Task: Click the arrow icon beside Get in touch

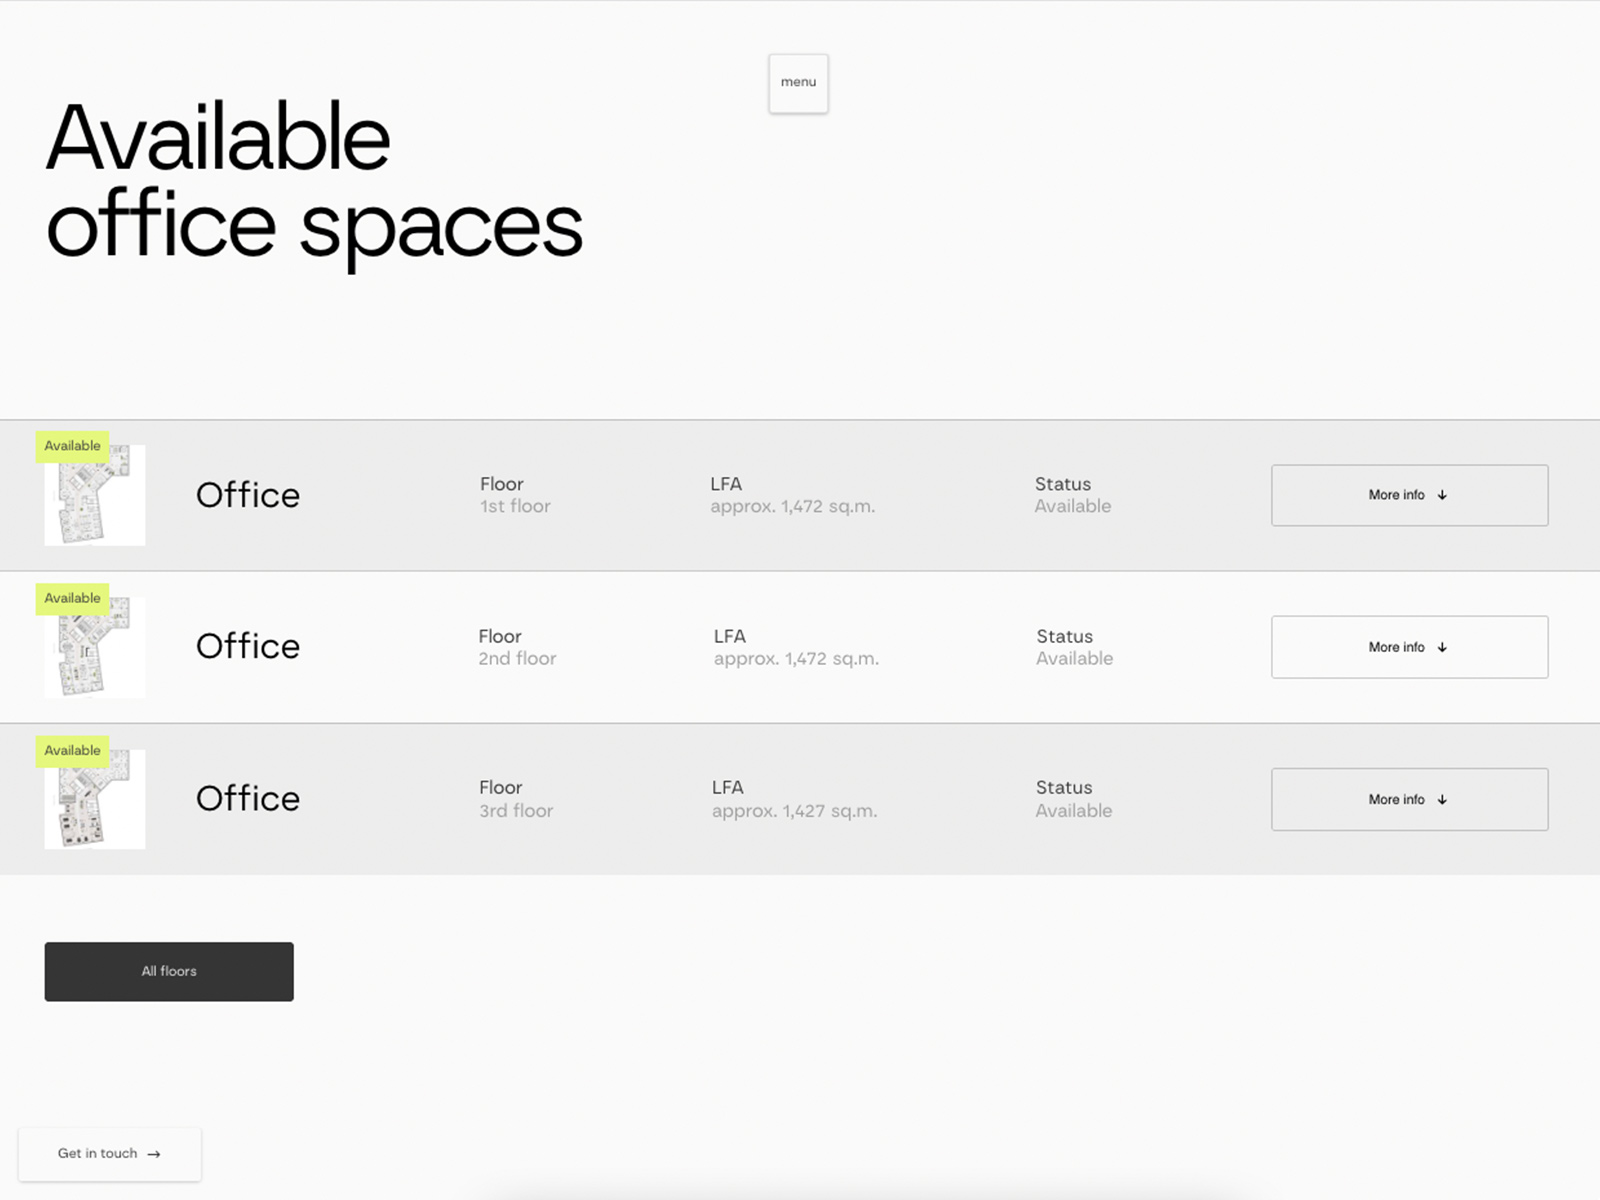Action: coord(154,1154)
